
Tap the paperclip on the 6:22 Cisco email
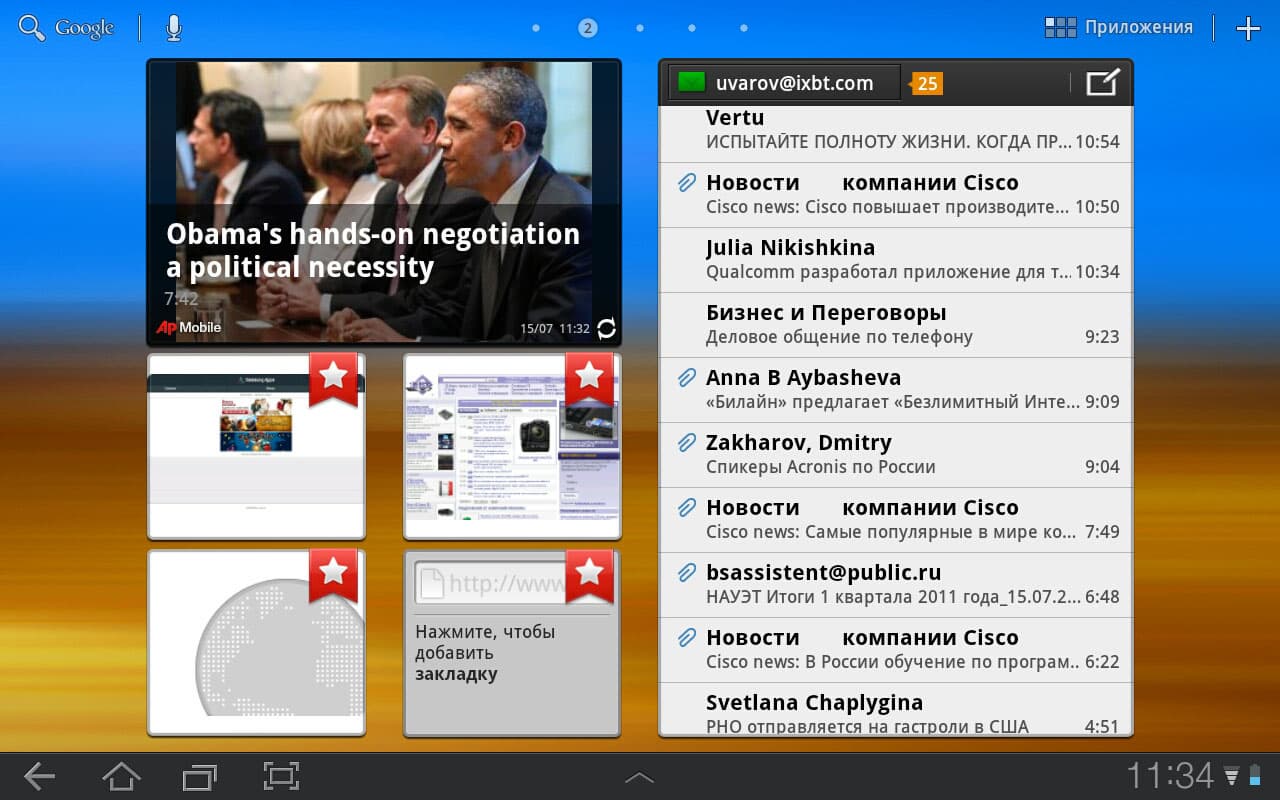tap(686, 637)
